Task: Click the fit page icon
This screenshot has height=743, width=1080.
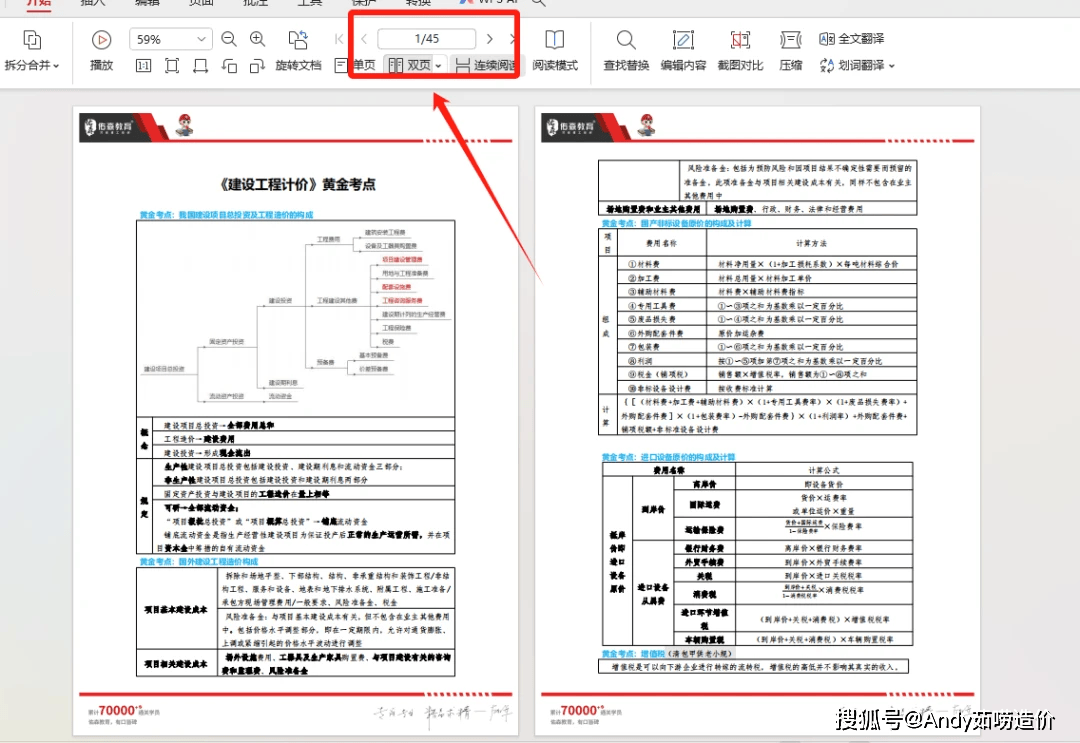Action: [172, 66]
